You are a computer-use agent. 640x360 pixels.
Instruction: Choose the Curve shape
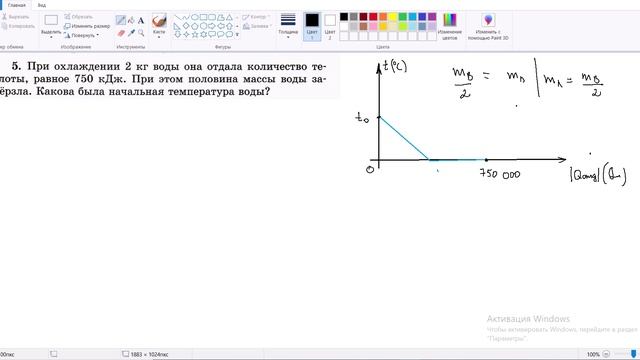tap(186, 18)
